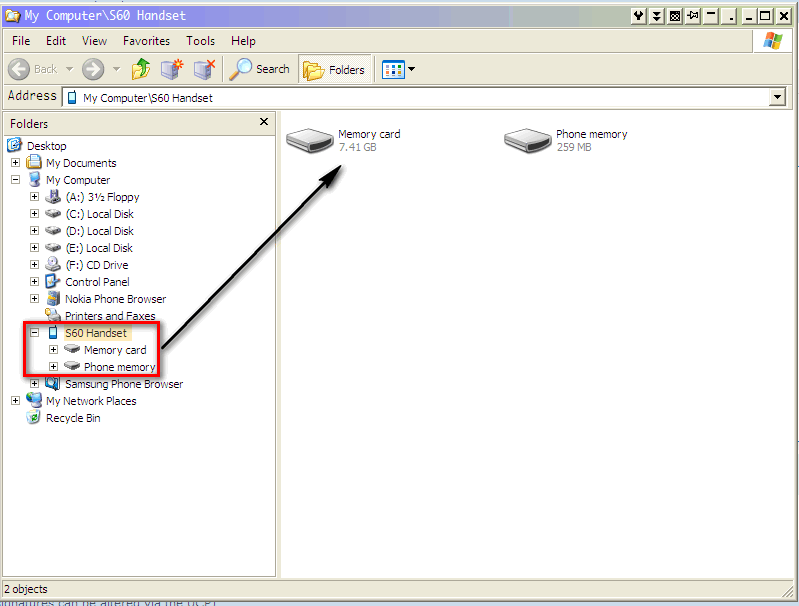Click the Back navigation button
This screenshot has width=799, height=606.
(33, 69)
